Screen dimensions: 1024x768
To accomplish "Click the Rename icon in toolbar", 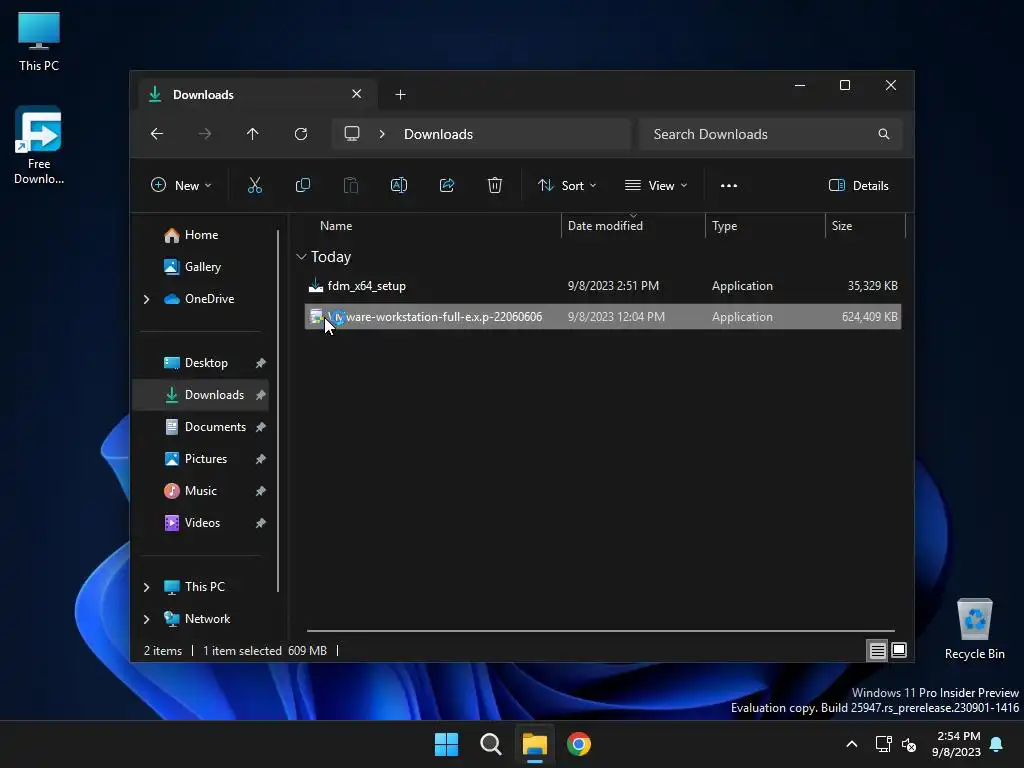I will (x=399, y=185).
